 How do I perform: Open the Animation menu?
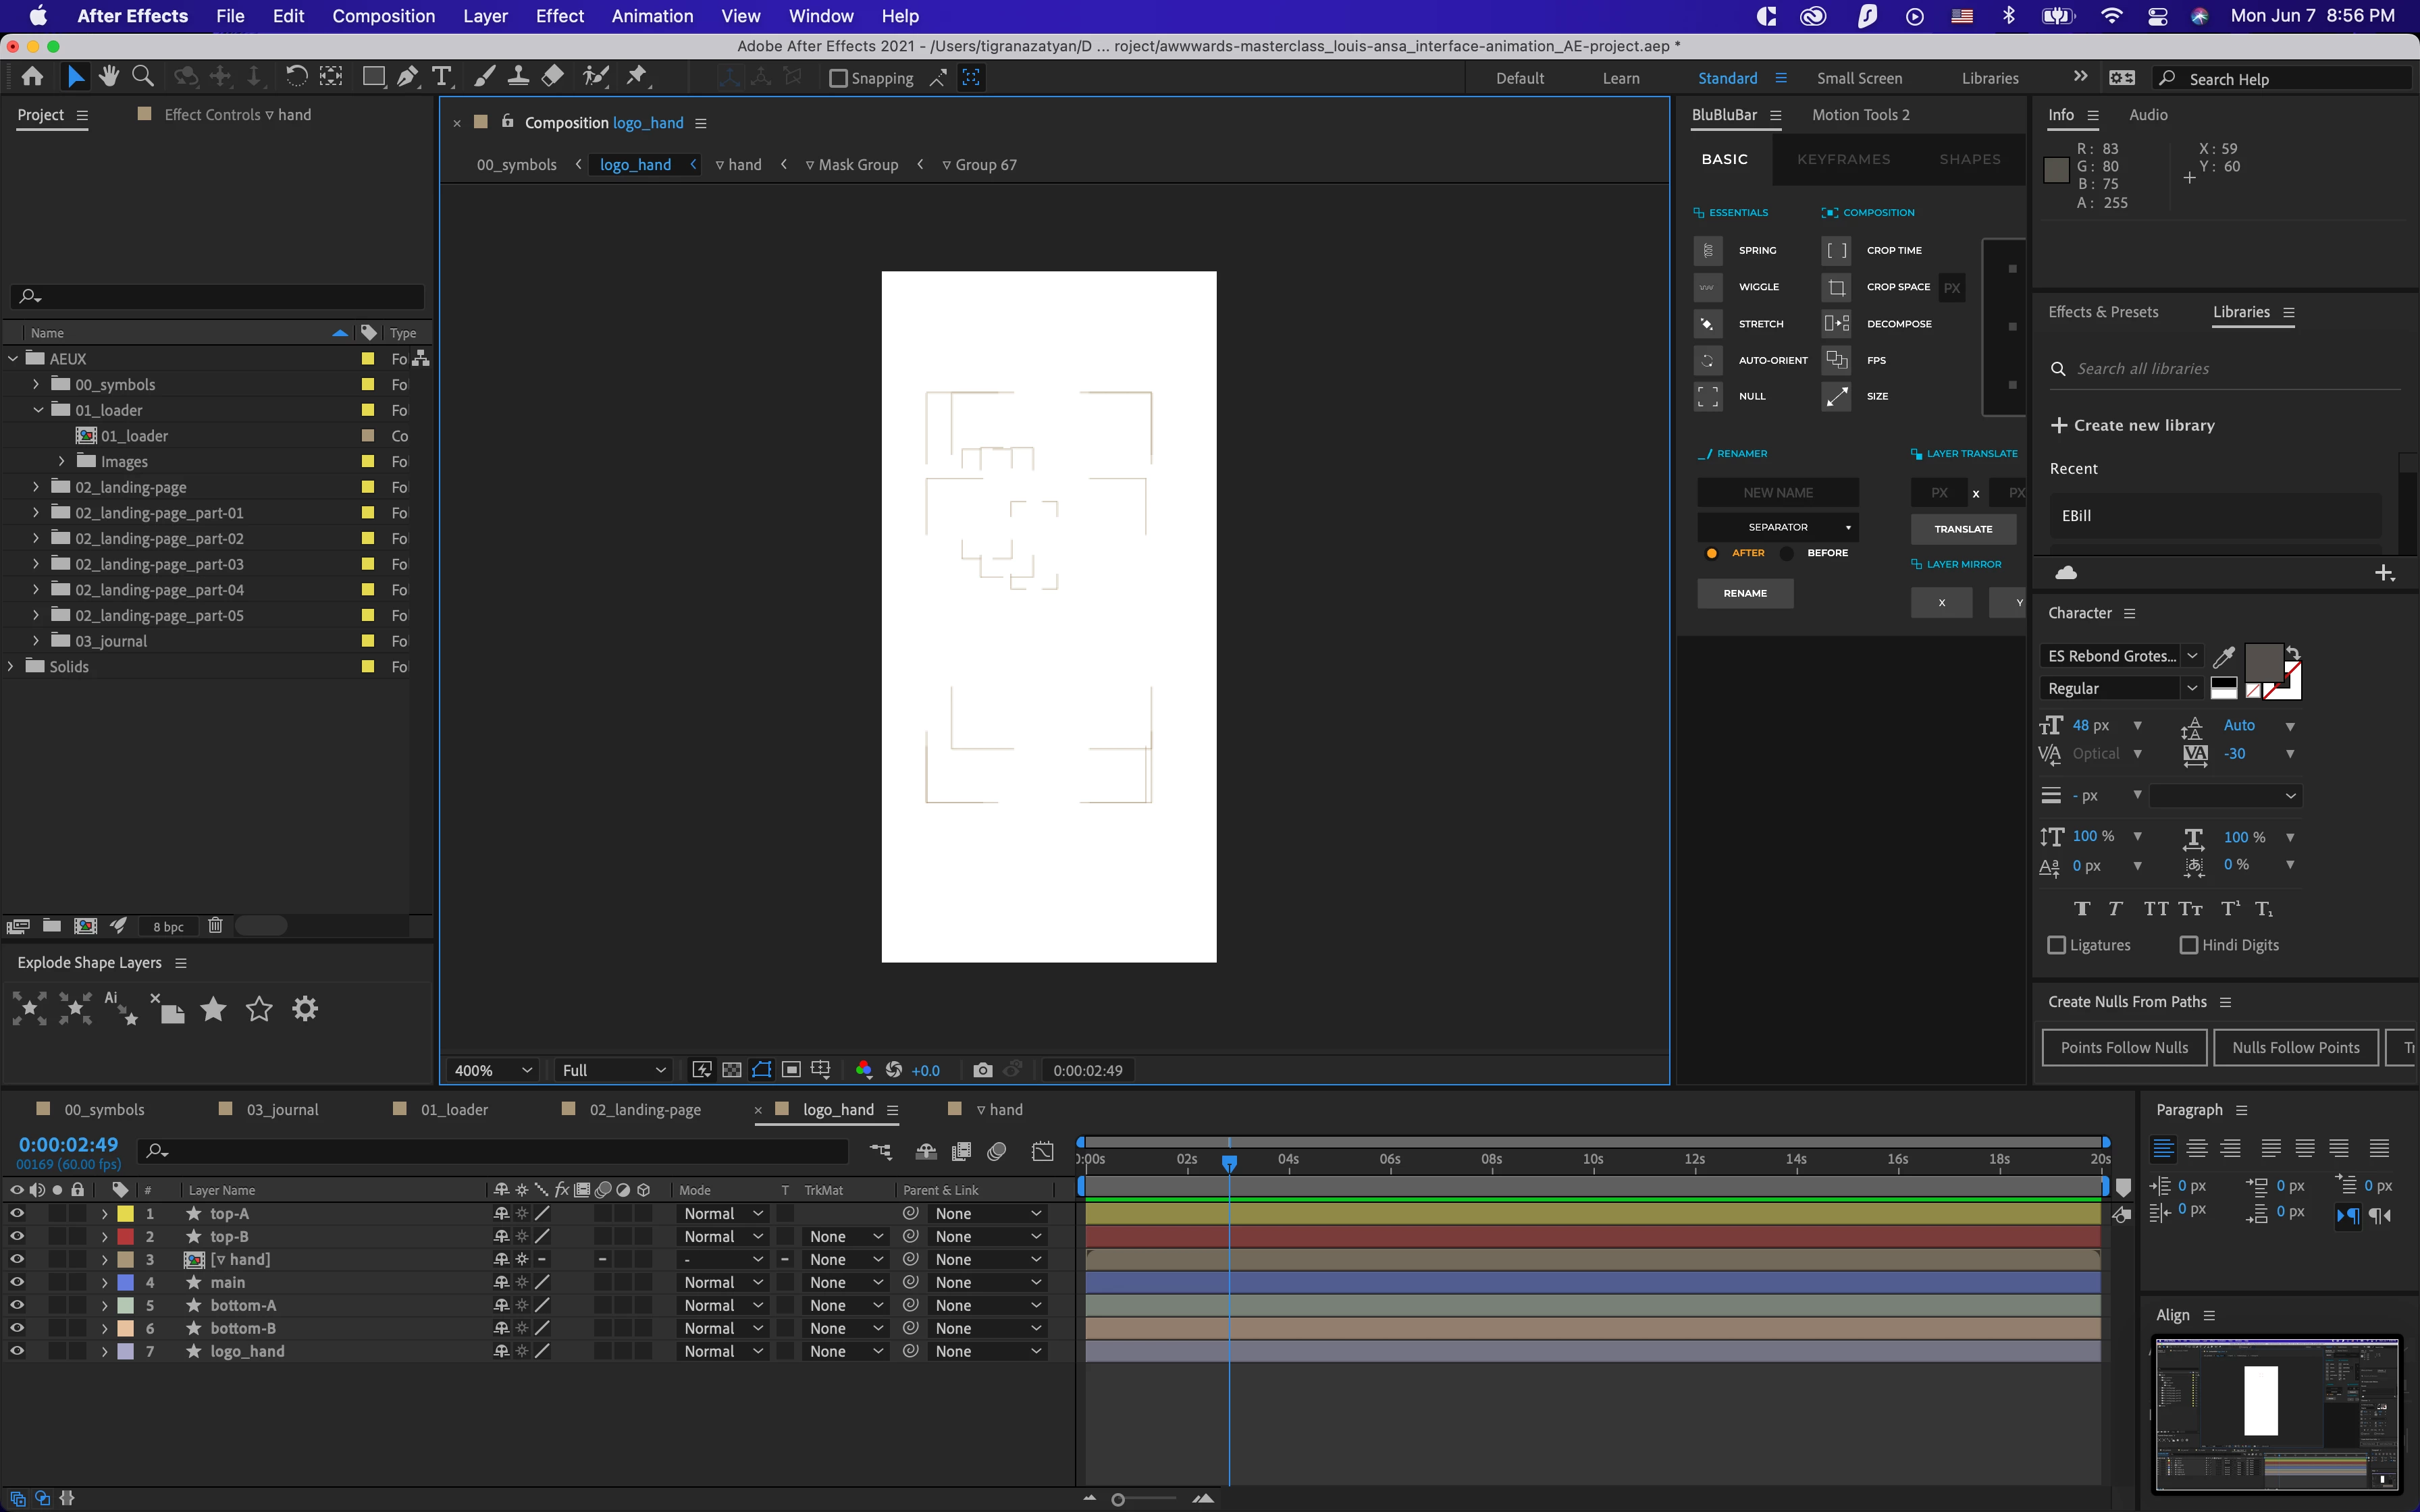tap(652, 16)
